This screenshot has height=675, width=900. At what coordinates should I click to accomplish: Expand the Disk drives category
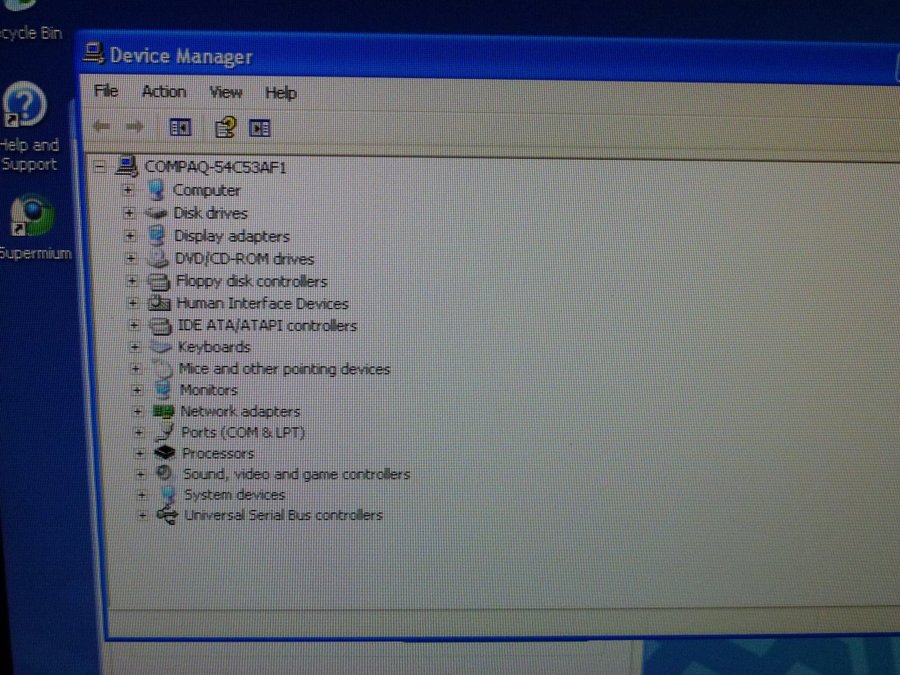(129, 213)
